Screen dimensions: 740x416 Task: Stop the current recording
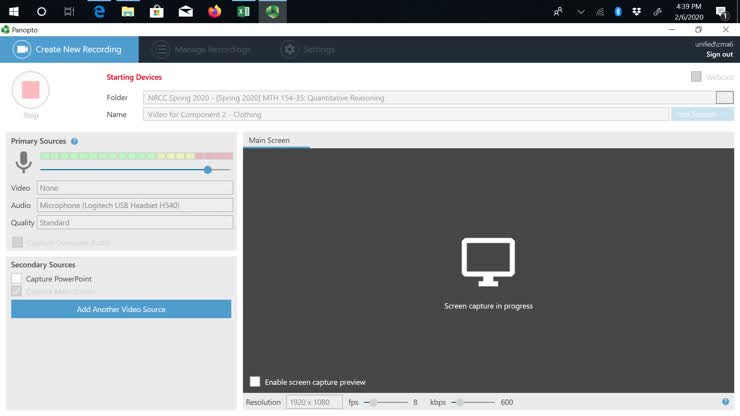point(30,90)
